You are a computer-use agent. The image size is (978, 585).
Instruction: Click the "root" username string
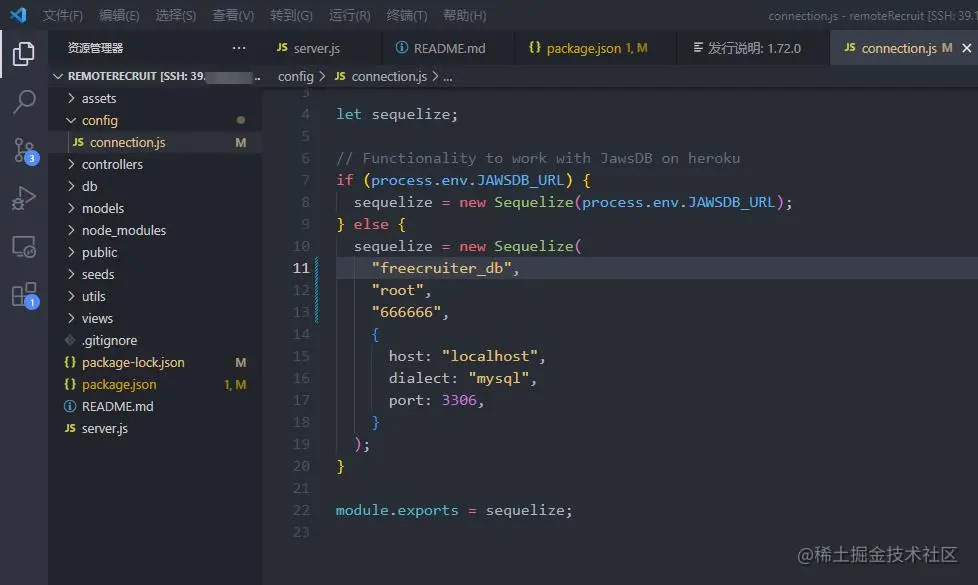point(397,290)
